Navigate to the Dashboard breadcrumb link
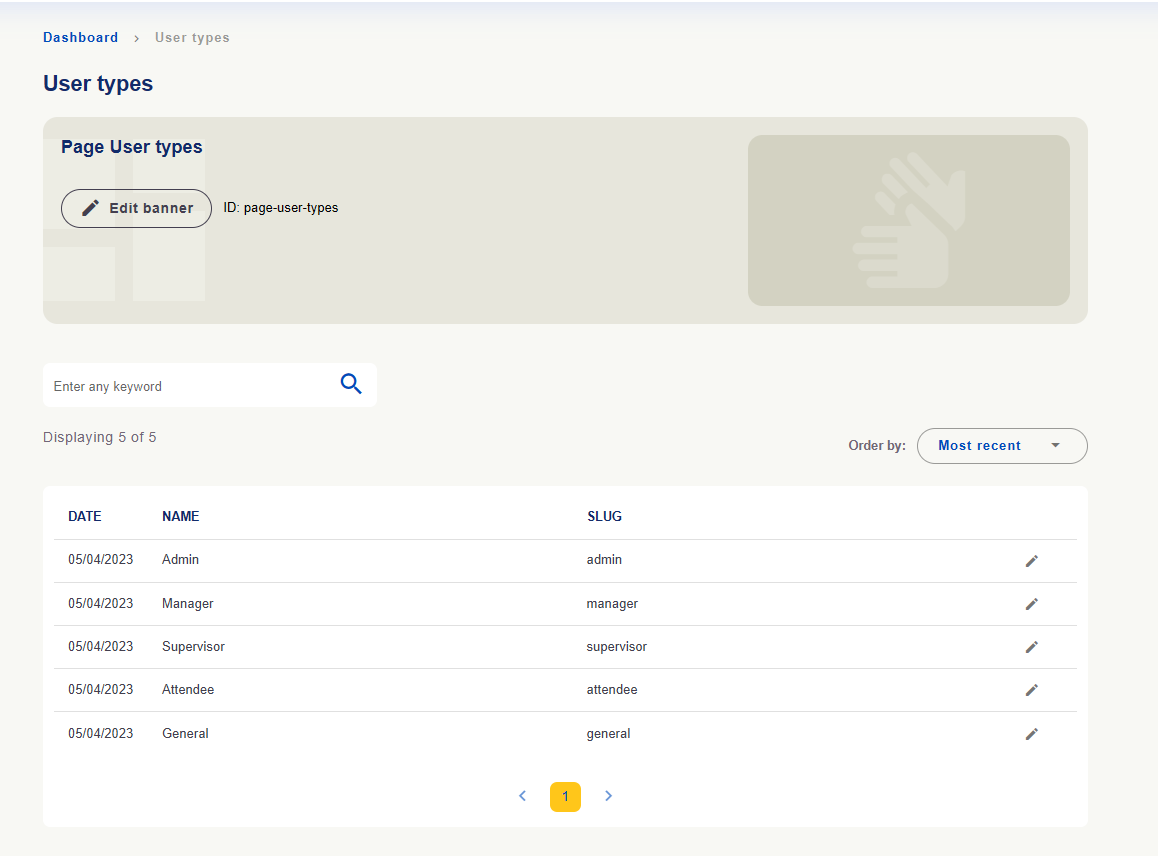 coord(80,38)
